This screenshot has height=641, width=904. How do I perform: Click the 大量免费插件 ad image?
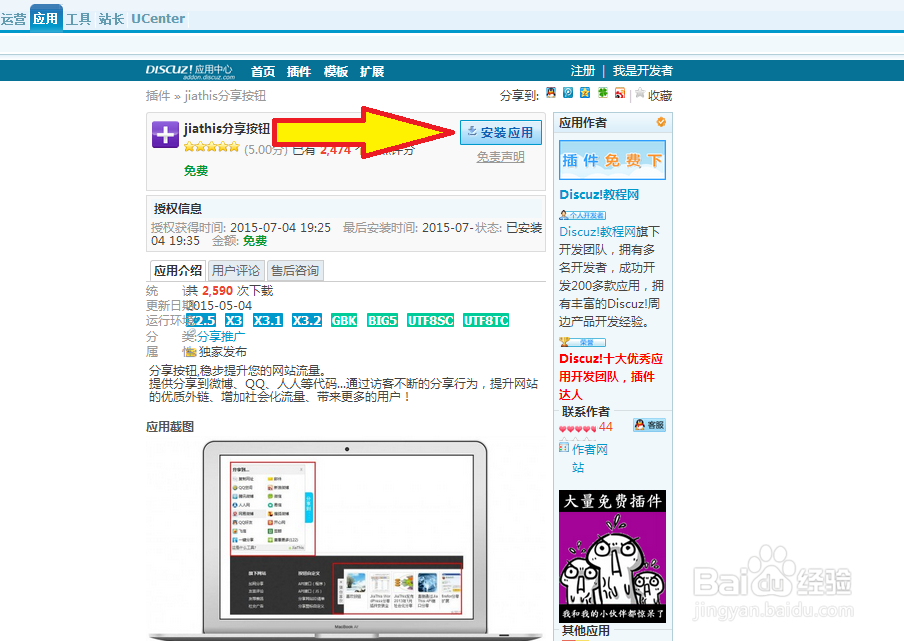(612, 556)
